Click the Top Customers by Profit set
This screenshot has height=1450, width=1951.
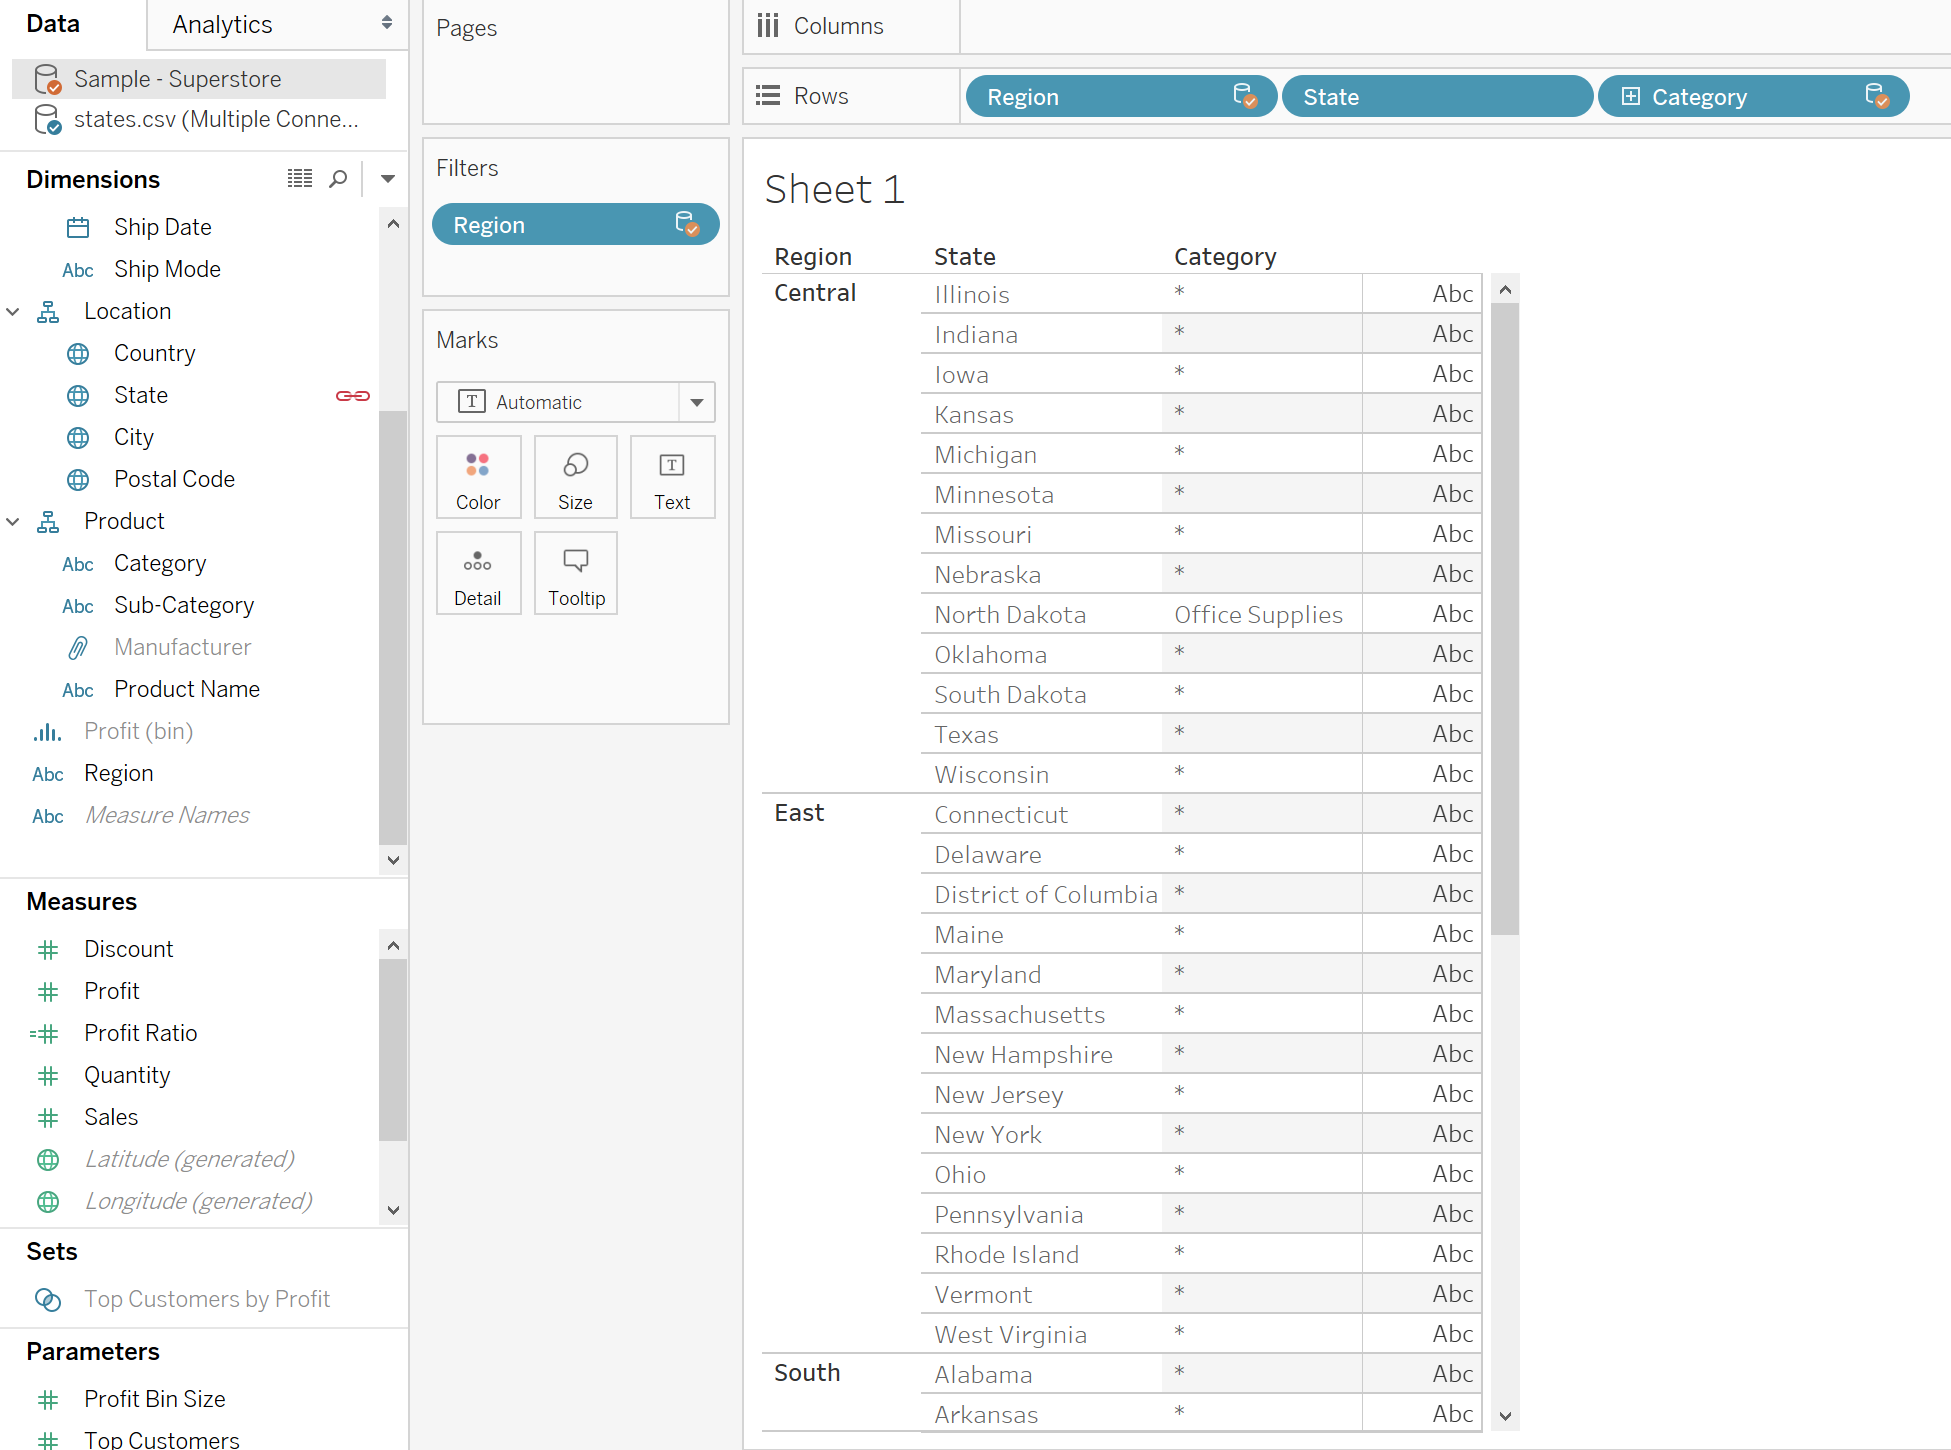(207, 1299)
